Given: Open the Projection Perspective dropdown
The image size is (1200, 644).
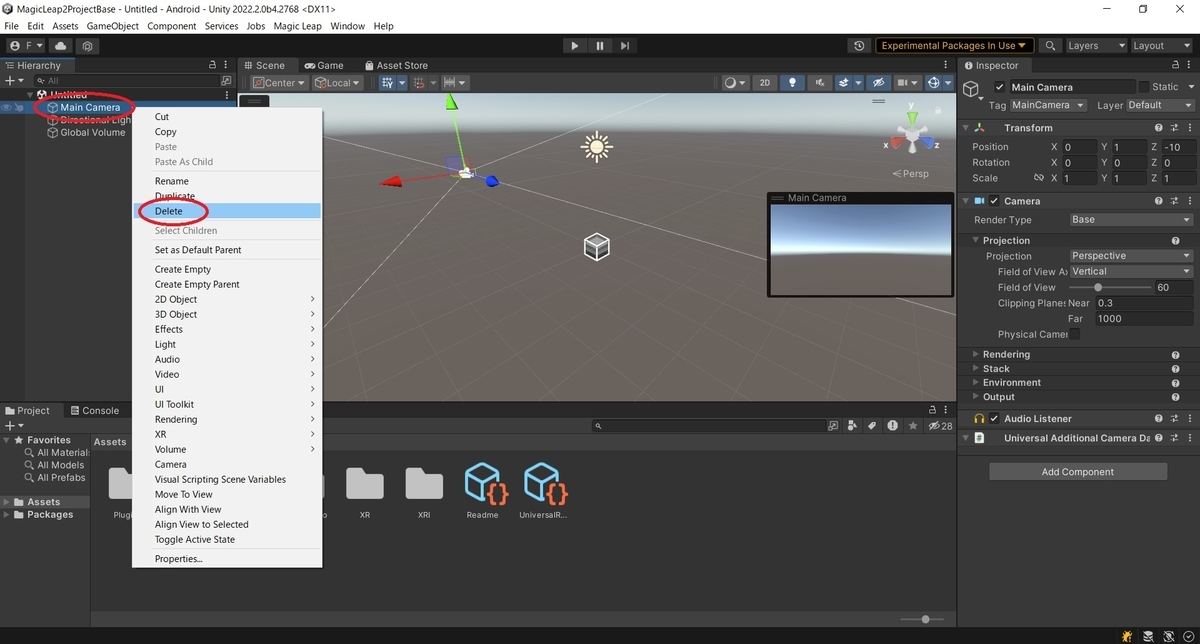Looking at the screenshot, I should tap(1131, 256).
